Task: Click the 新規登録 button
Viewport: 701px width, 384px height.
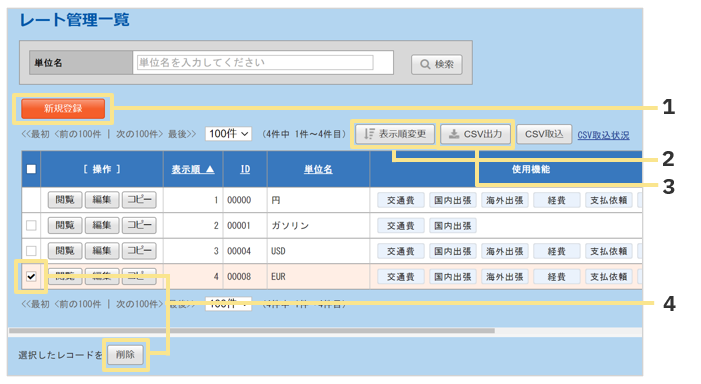Action: pos(63,109)
